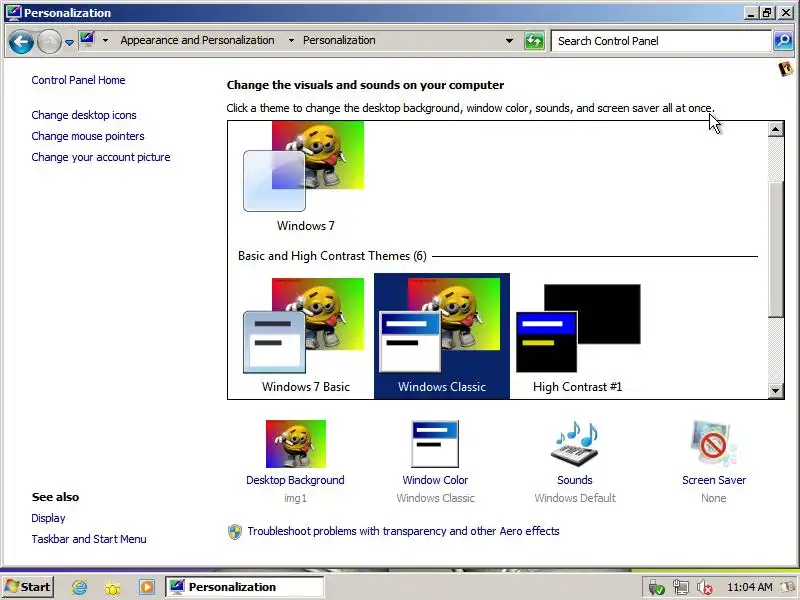
Task: Go back with the blue Back arrow
Action: pyautogui.click(x=21, y=41)
